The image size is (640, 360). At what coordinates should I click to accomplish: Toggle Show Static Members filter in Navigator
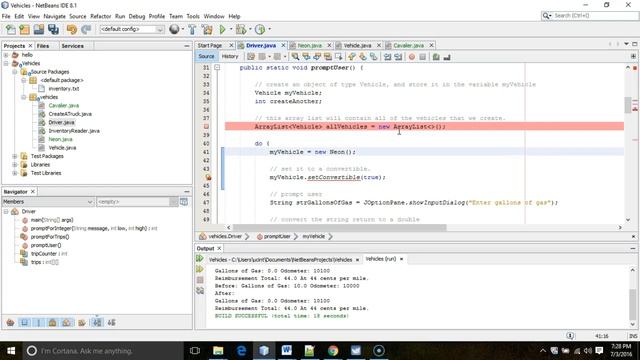click(x=38, y=323)
